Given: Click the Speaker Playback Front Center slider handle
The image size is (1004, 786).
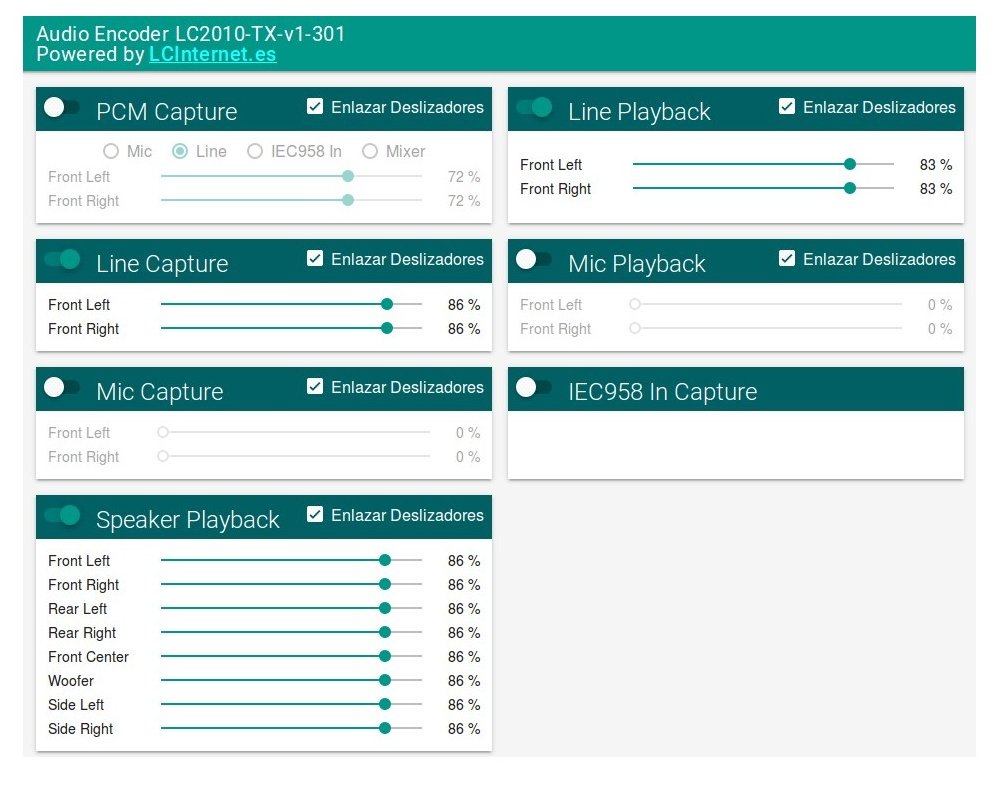Looking at the screenshot, I should (385, 656).
